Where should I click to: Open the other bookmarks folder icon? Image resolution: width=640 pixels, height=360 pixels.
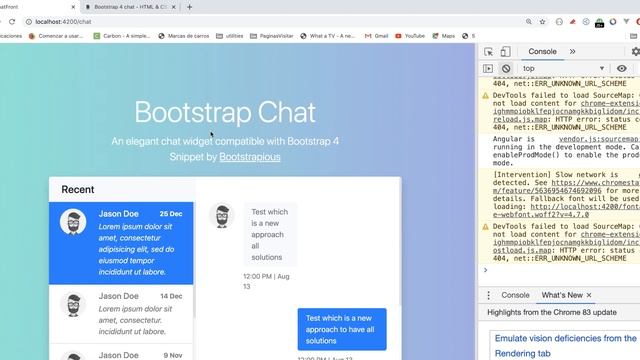(x=633, y=36)
